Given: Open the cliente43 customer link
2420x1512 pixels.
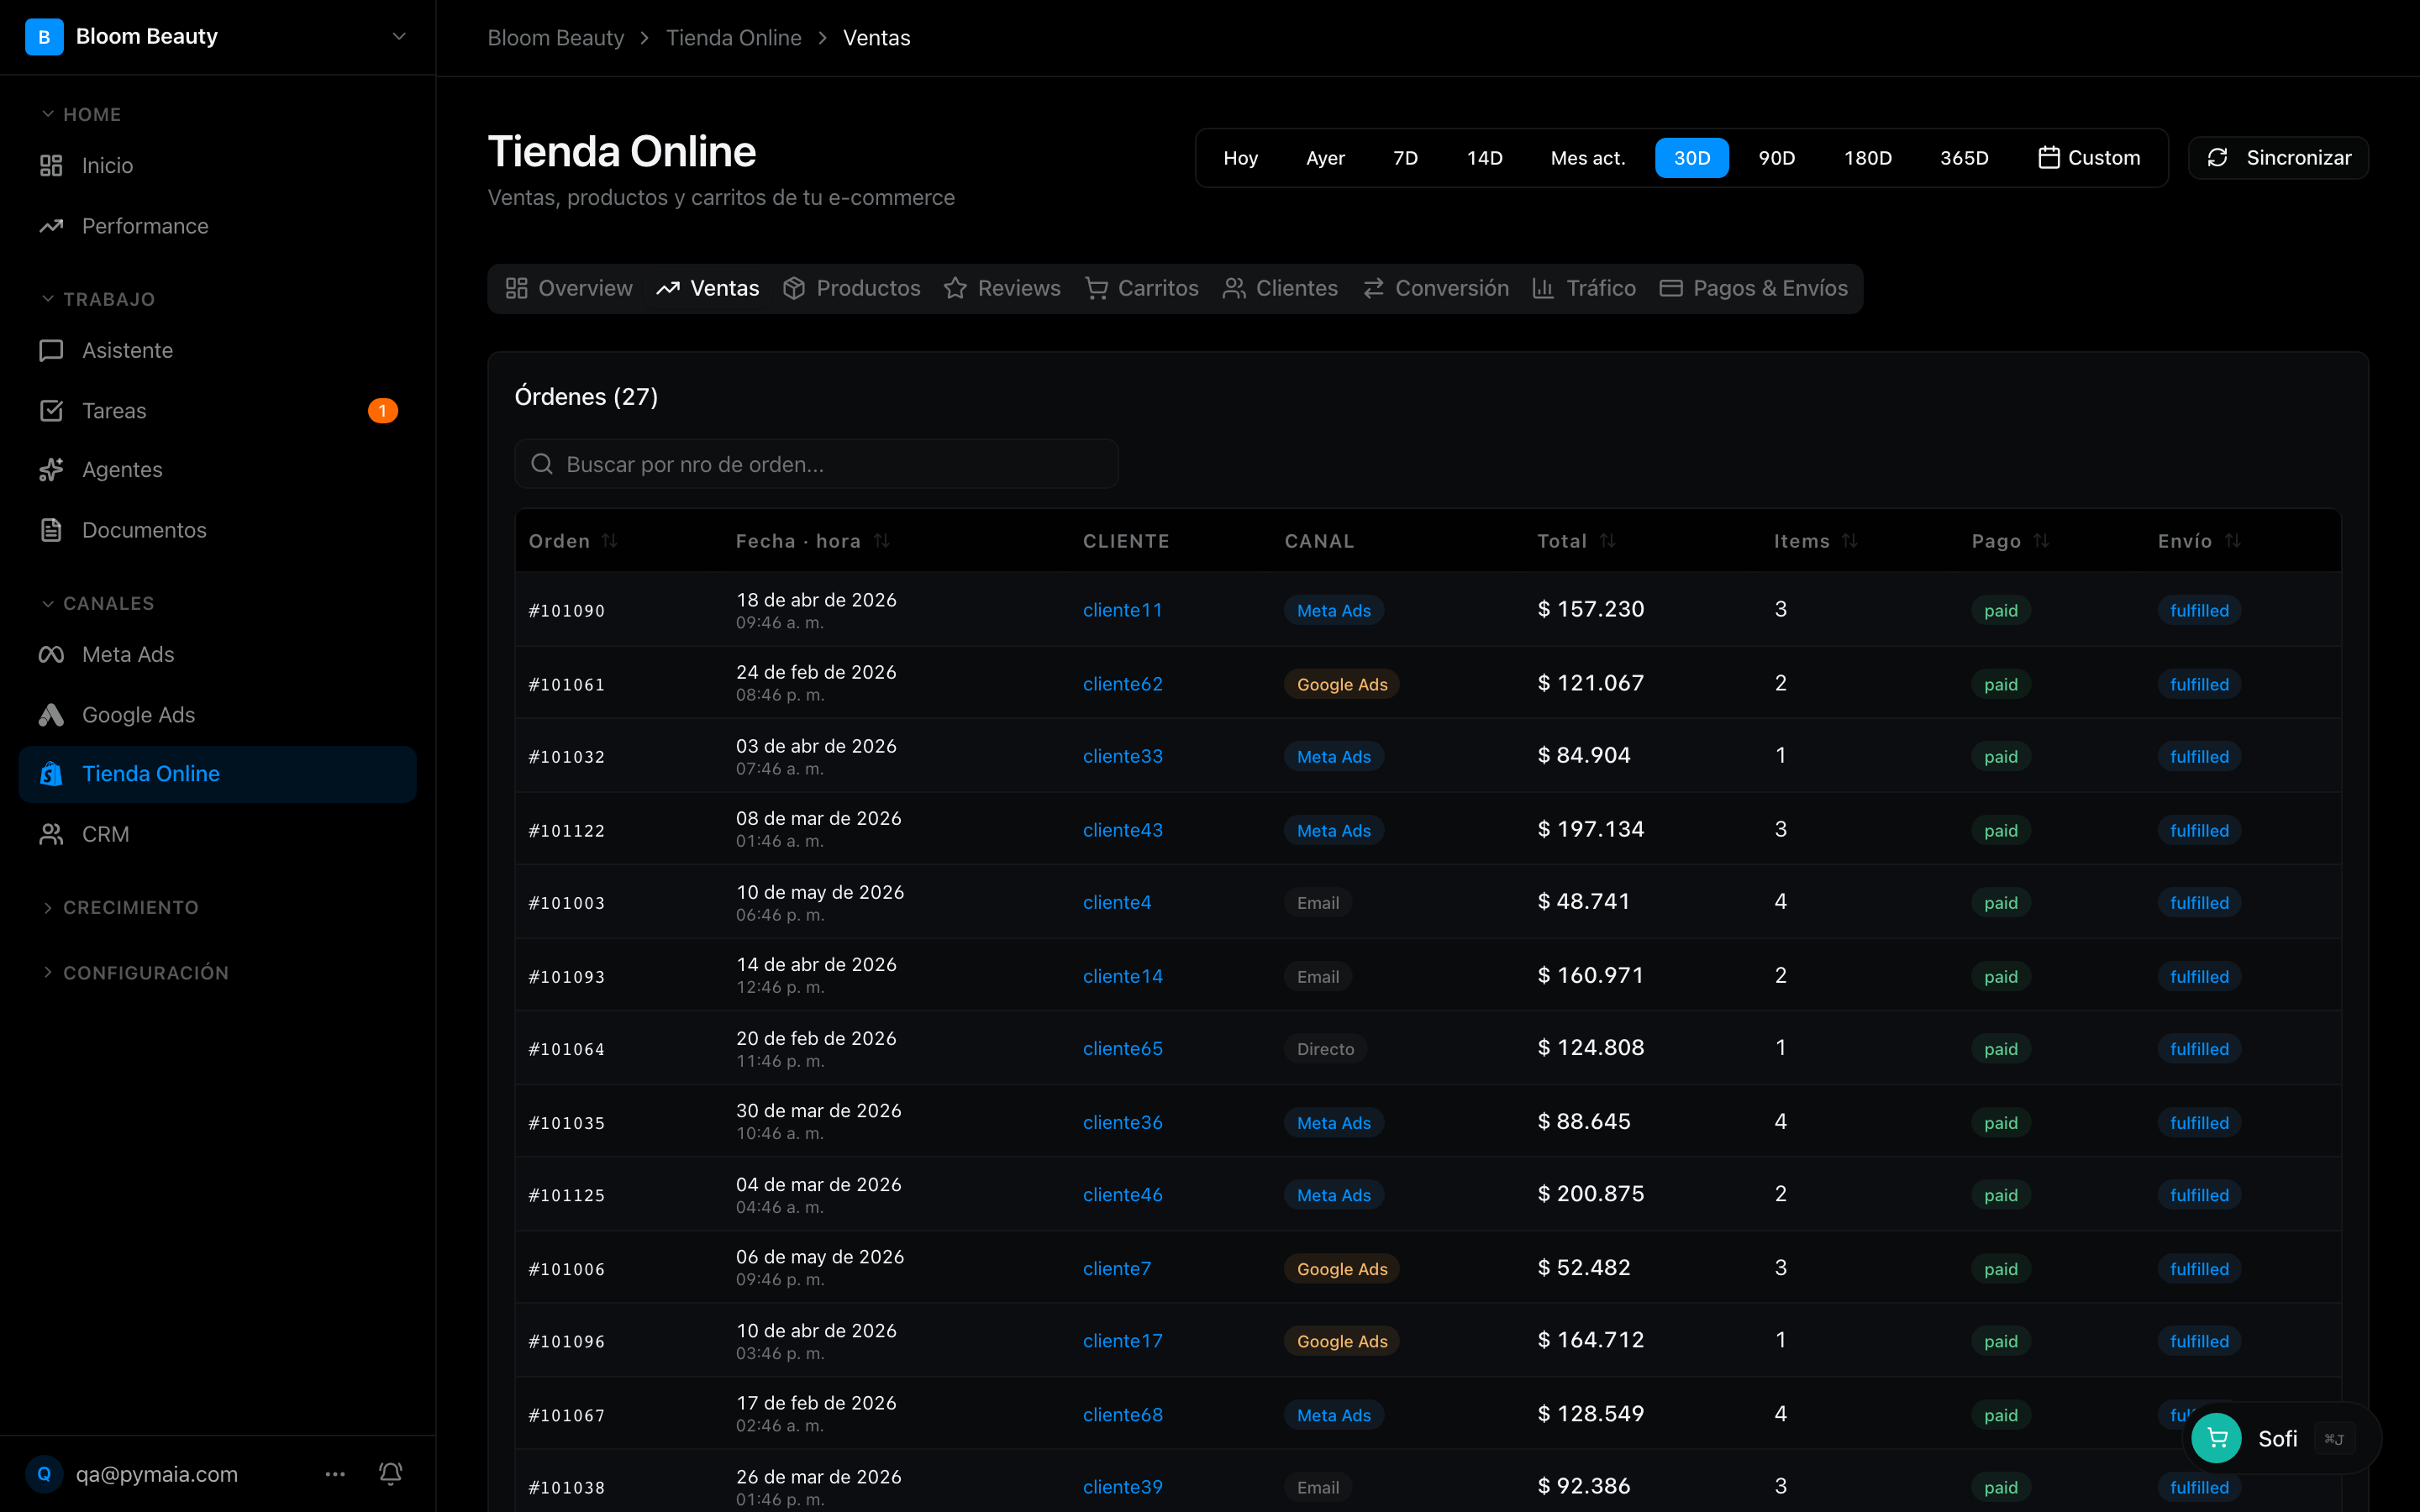Looking at the screenshot, I should (1122, 830).
